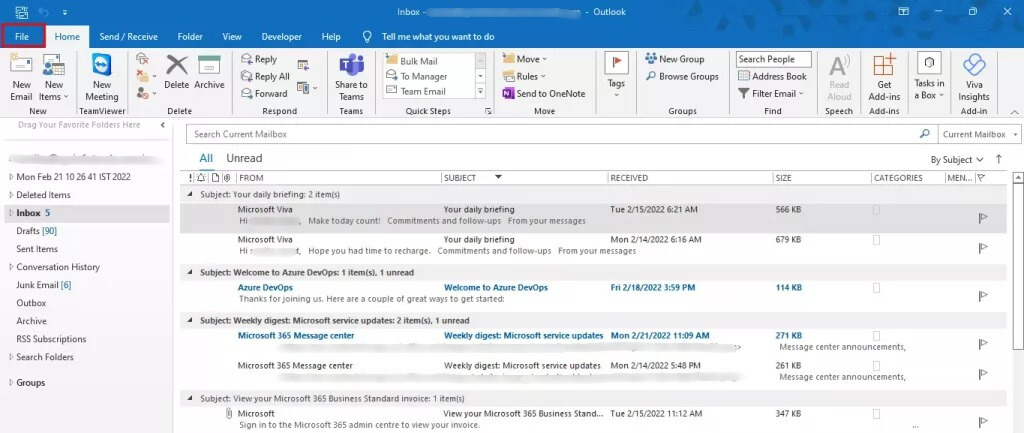The width and height of the screenshot is (1024, 433).
Task: Expand the Groups node in folder pane
Action: tap(11, 383)
